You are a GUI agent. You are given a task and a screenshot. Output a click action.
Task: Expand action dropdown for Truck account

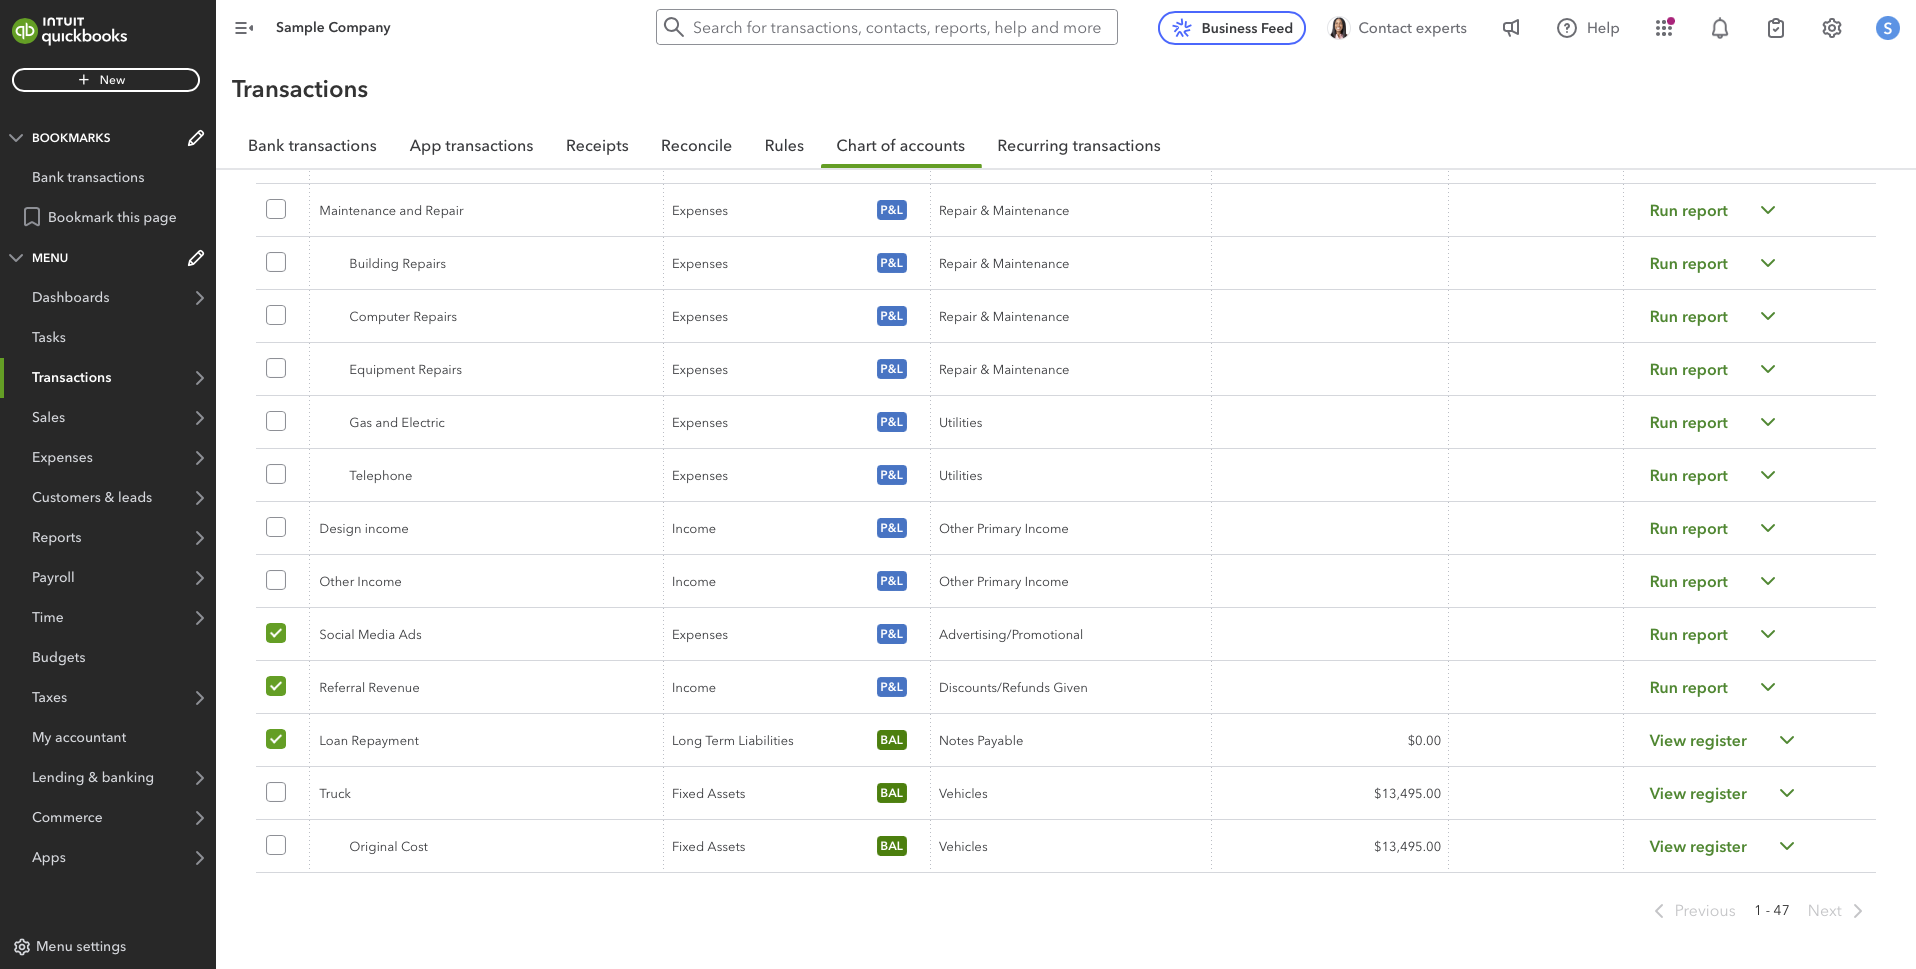pyautogui.click(x=1787, y=793)
